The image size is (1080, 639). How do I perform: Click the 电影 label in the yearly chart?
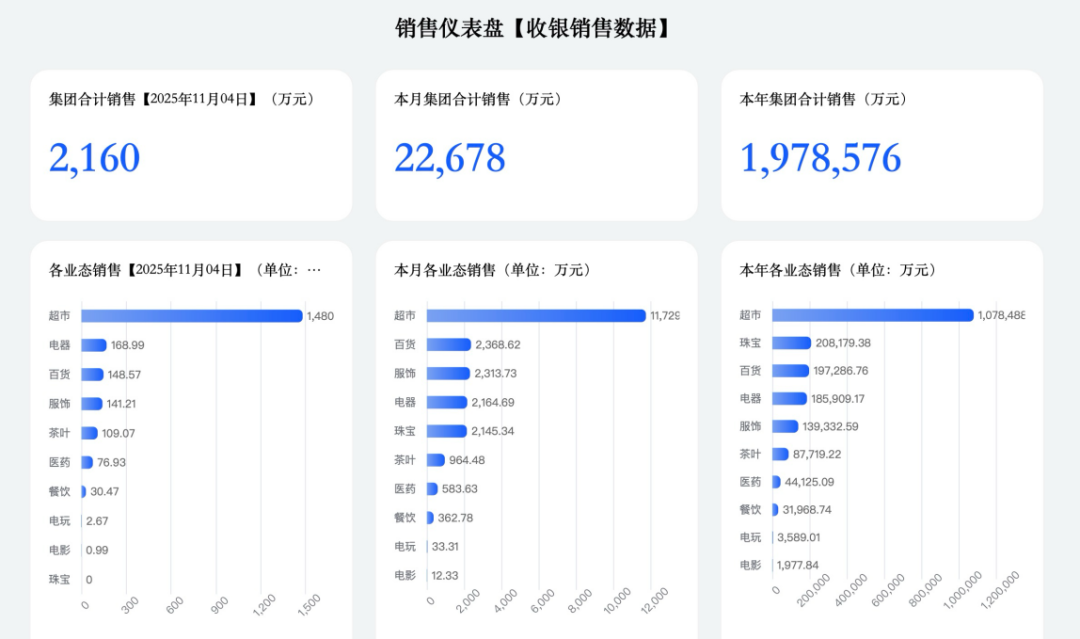point(750,565)
